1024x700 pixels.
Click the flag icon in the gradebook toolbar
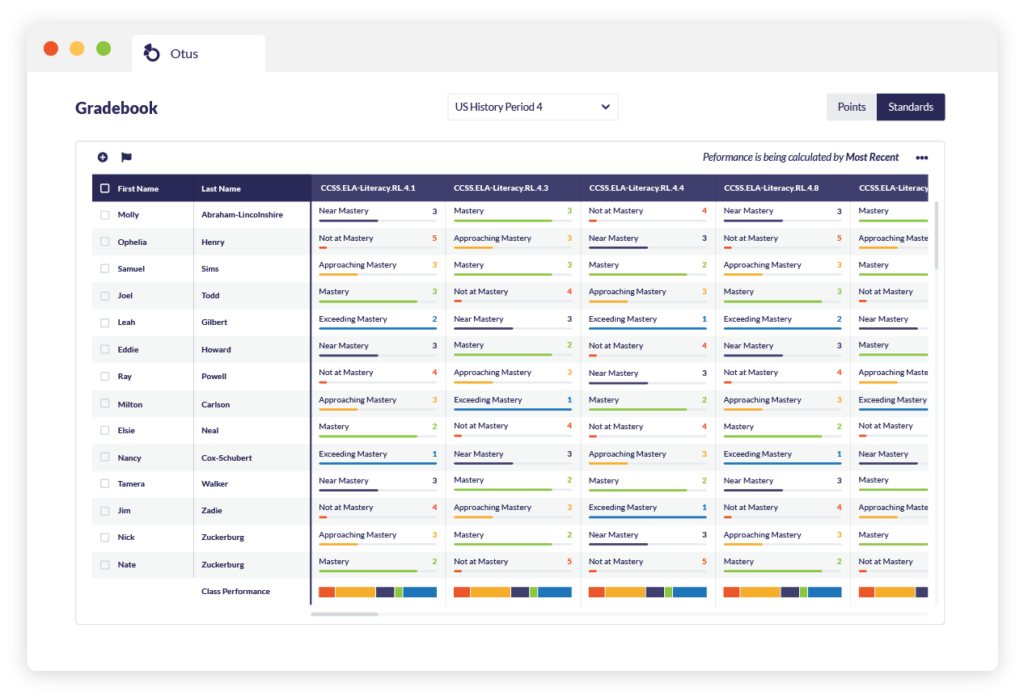(126, 157)
